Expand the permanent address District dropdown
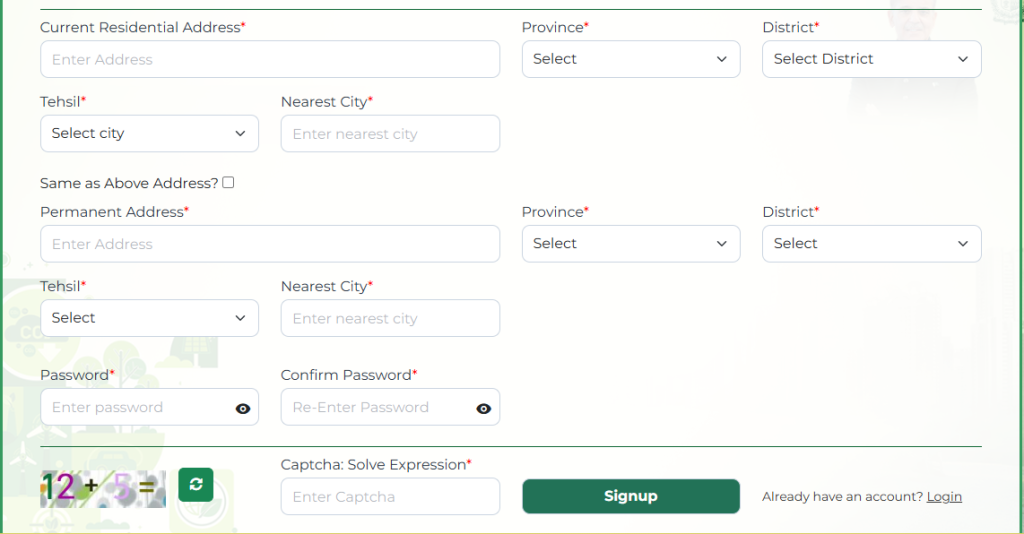The width and height of the screenshot is (1024, 534). coord(871,244)
